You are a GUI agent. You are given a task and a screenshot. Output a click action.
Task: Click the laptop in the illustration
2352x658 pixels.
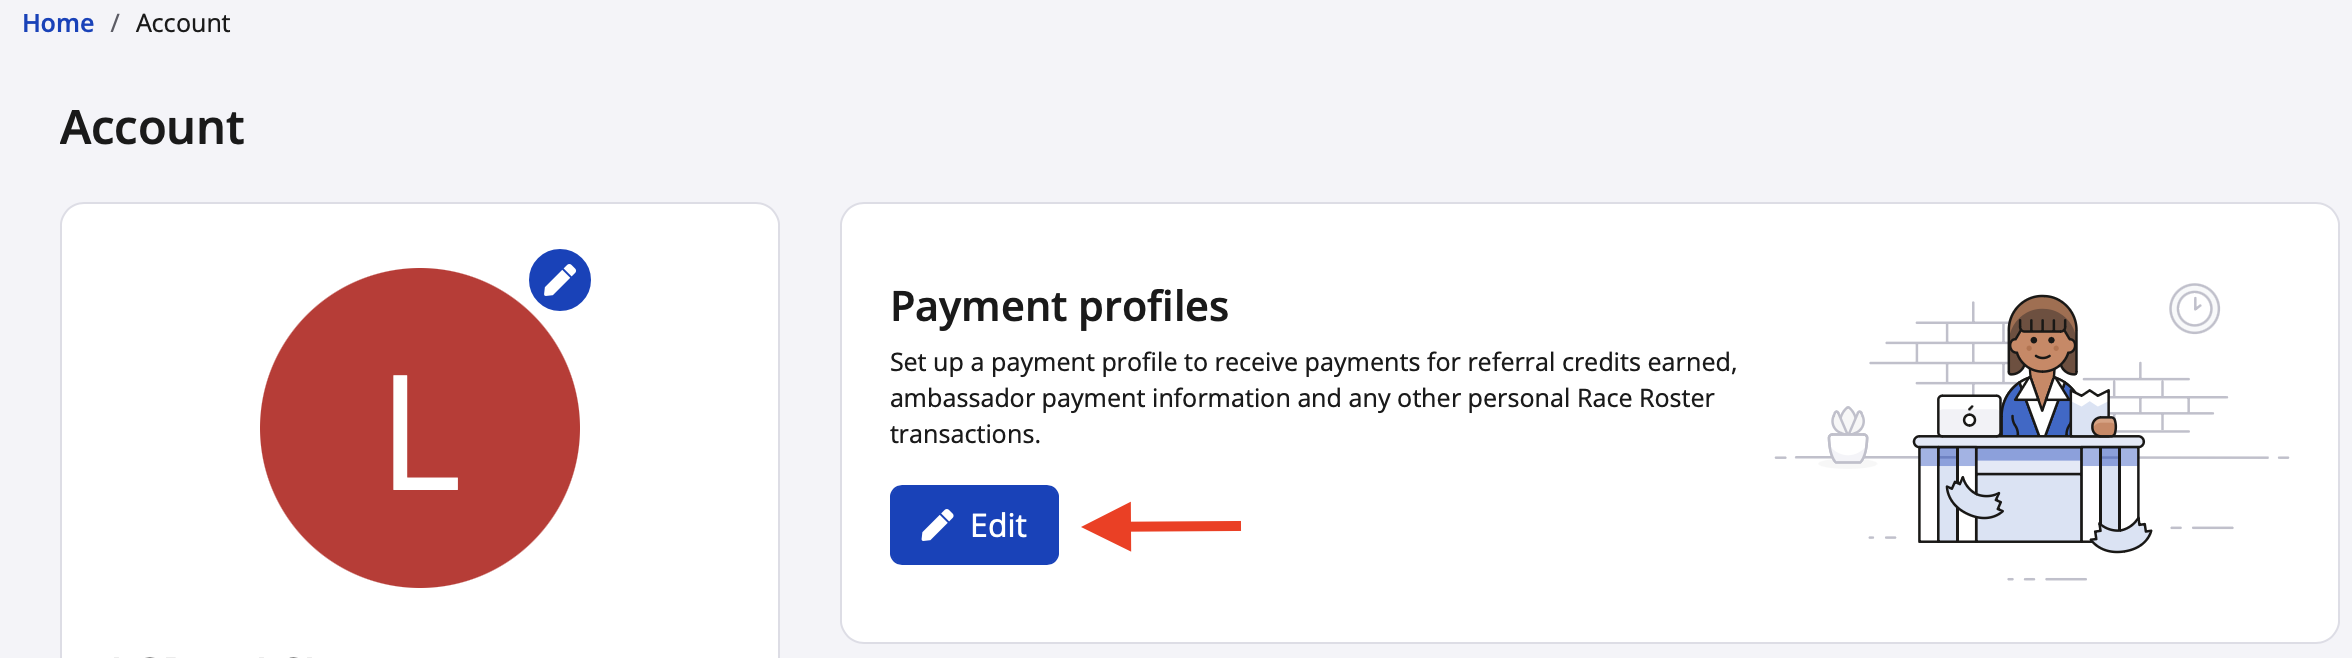[1968, 416]
